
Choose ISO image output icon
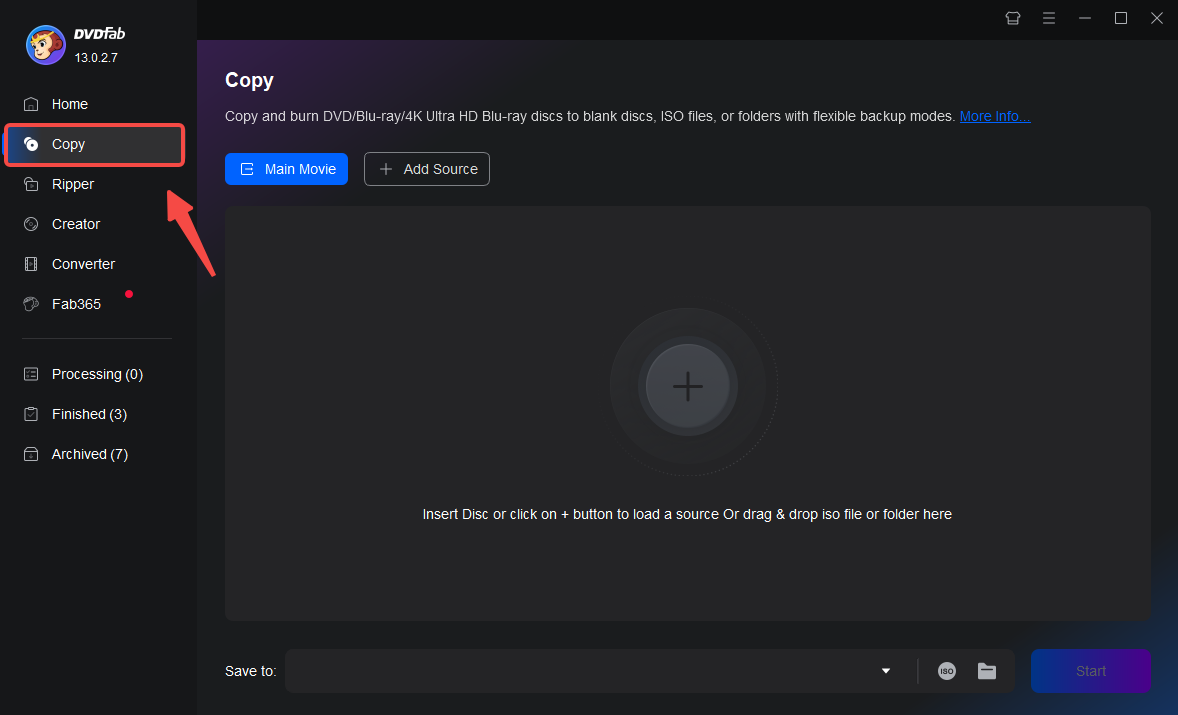tap(947, 671)
